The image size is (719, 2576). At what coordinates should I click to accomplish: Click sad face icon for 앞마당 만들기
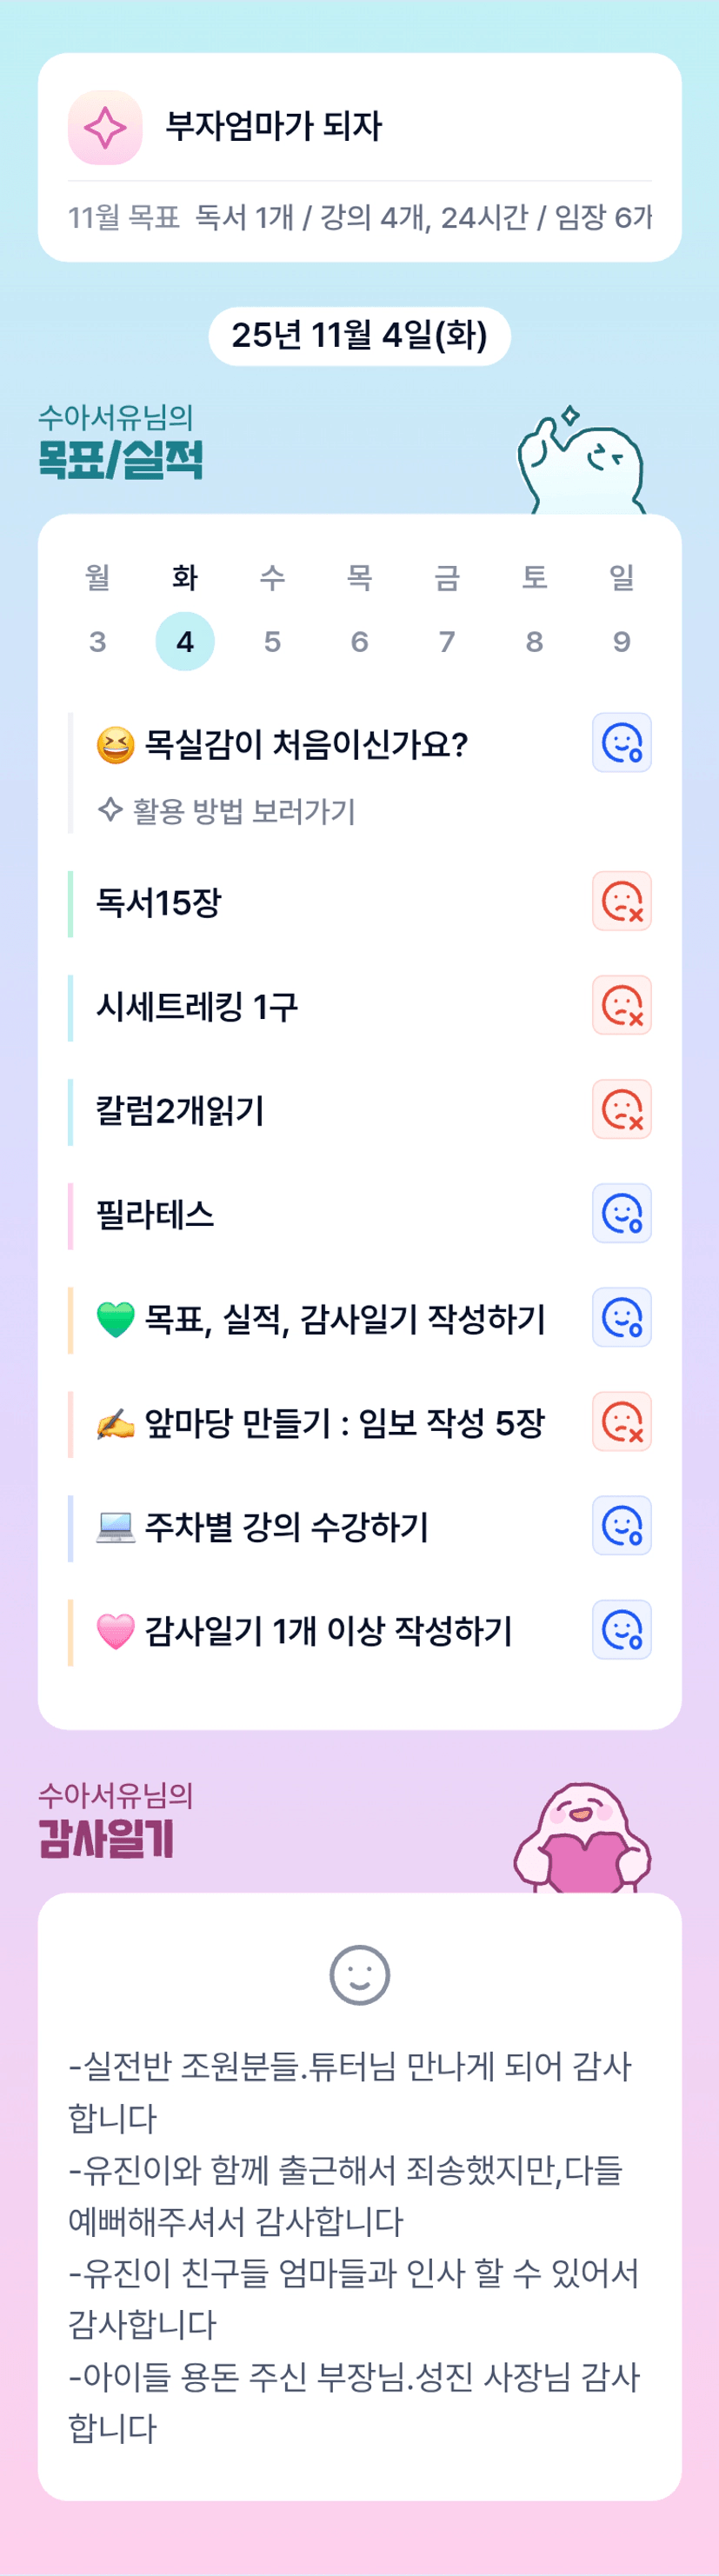[x=621, y=1422]
